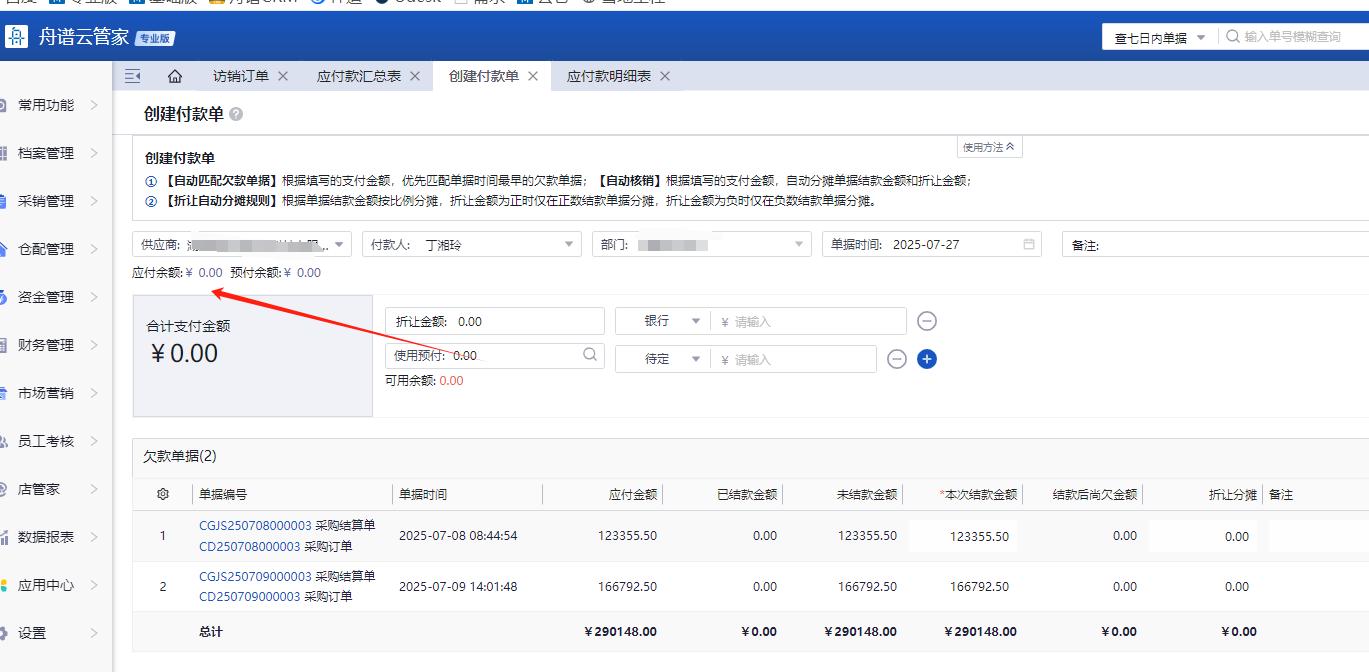The image size is (1369, 672).
Task: Open the 银行 account type dropdown
Action: 662,321
